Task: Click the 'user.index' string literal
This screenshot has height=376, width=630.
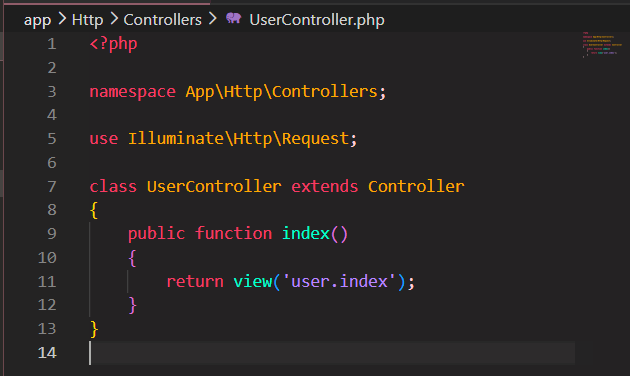Action: [339, 281]
